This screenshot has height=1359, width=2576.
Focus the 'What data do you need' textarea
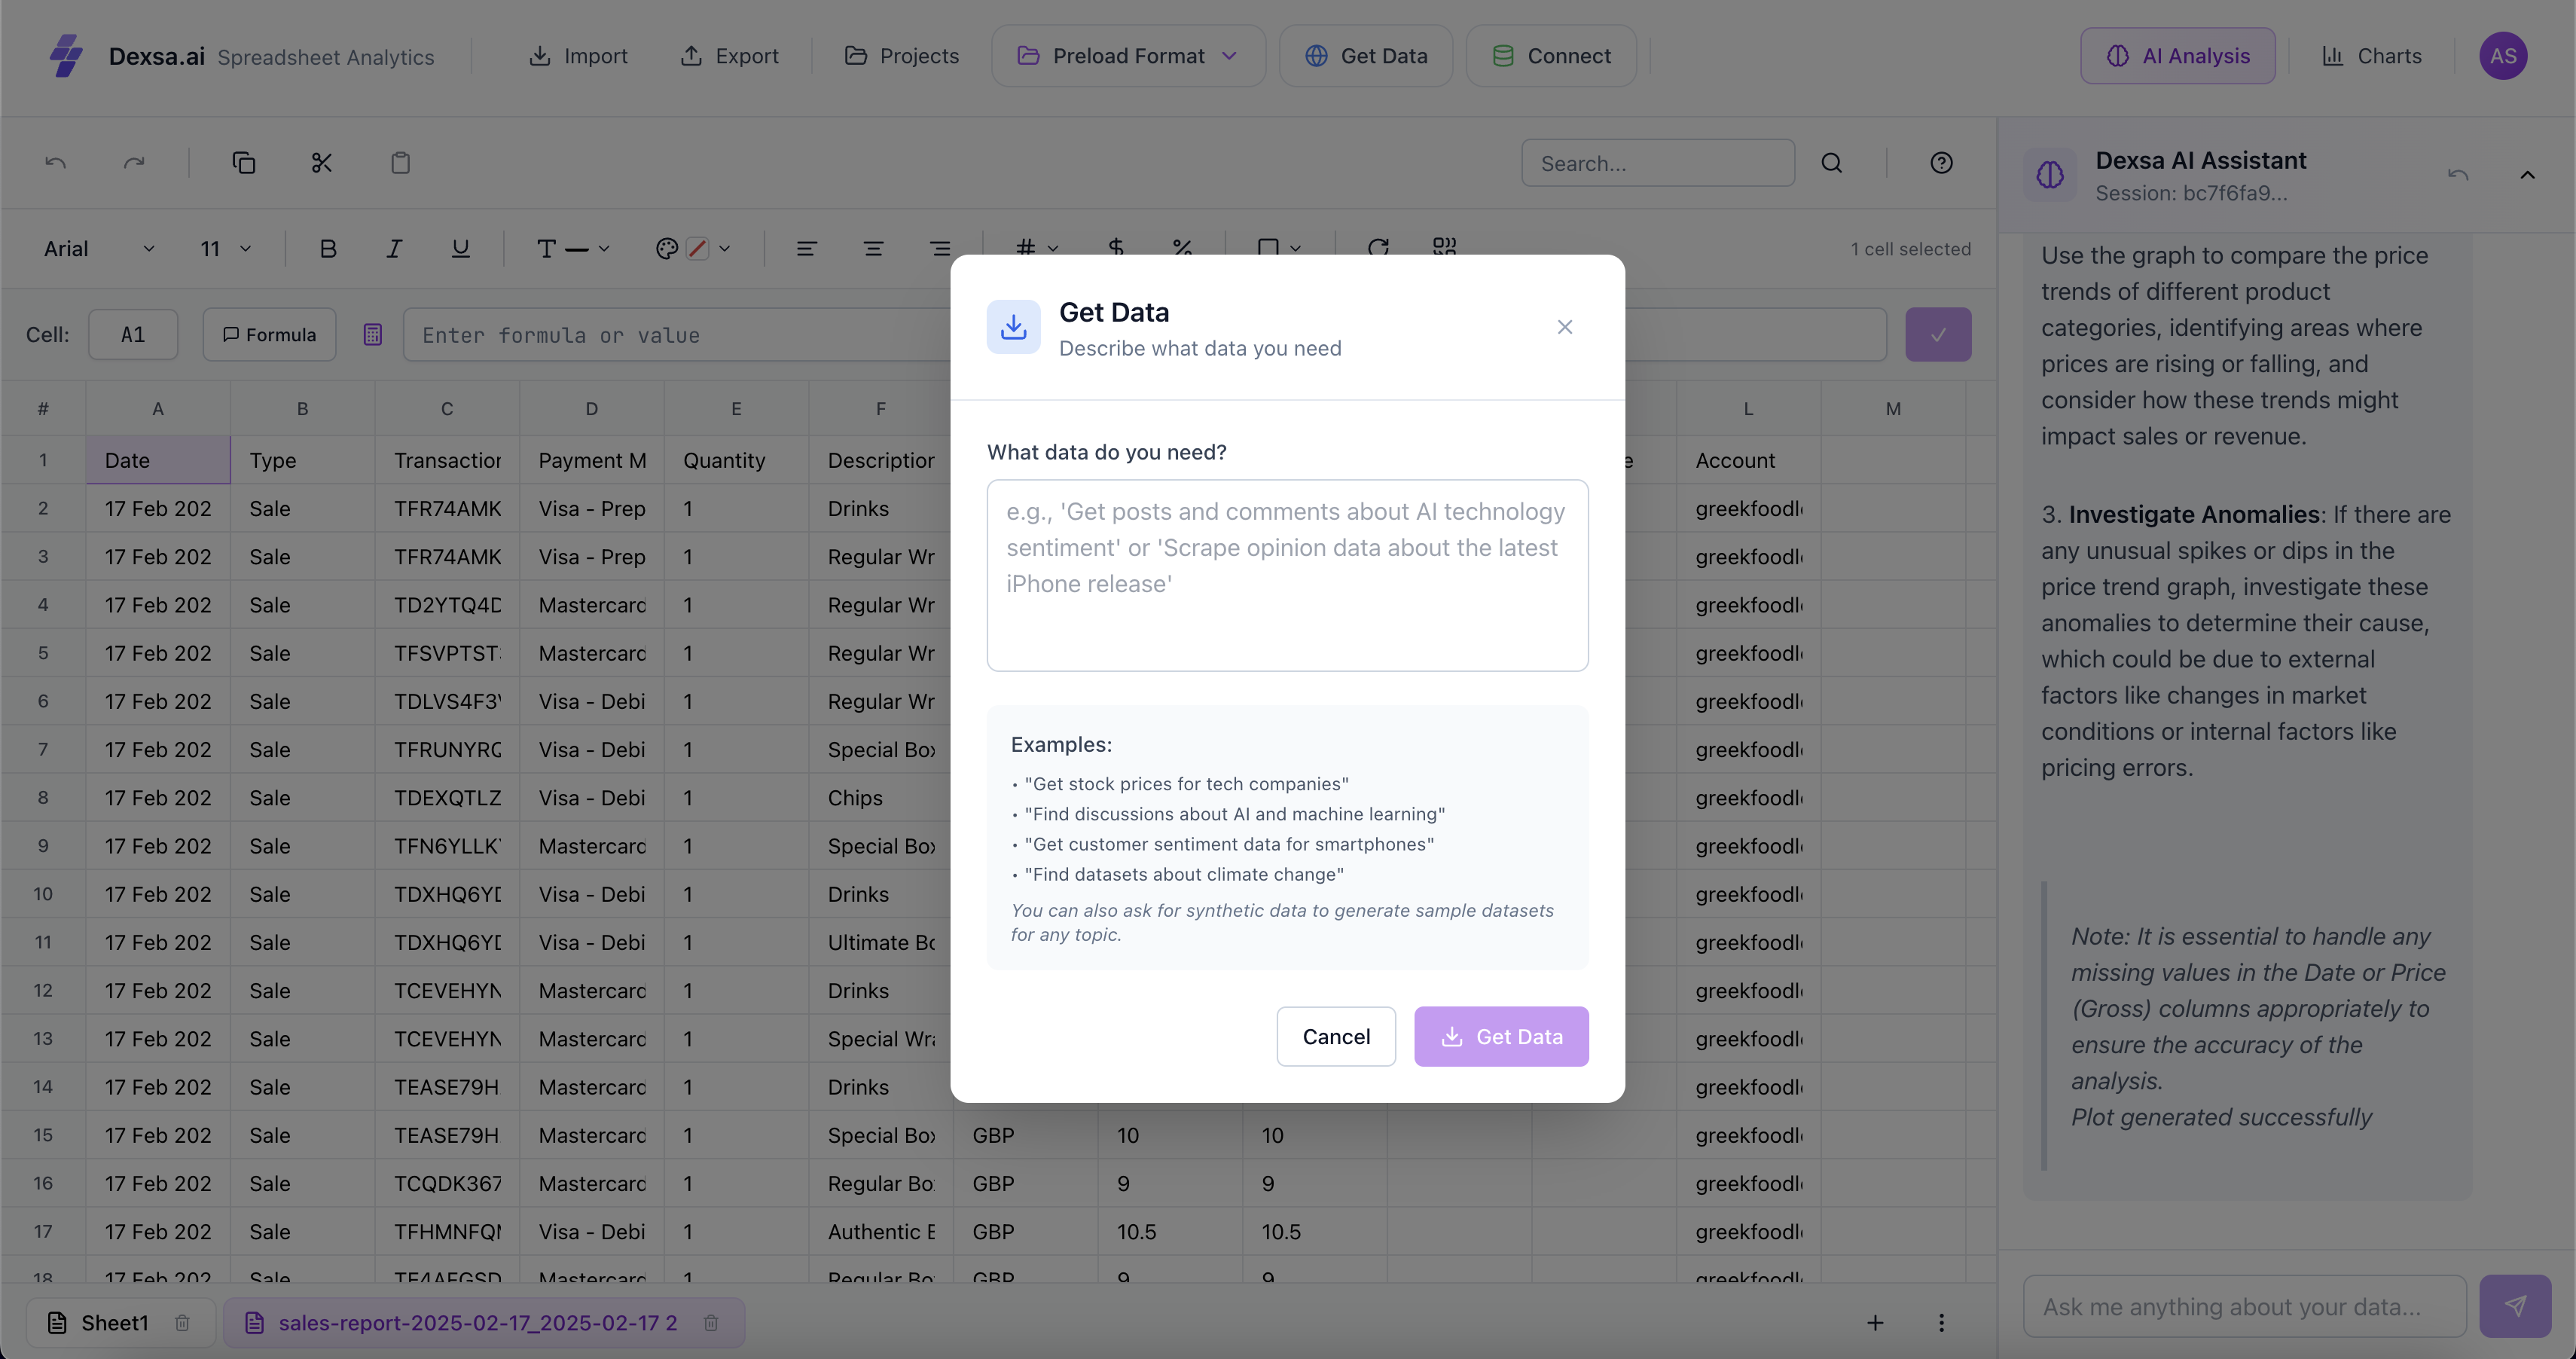1287,575
